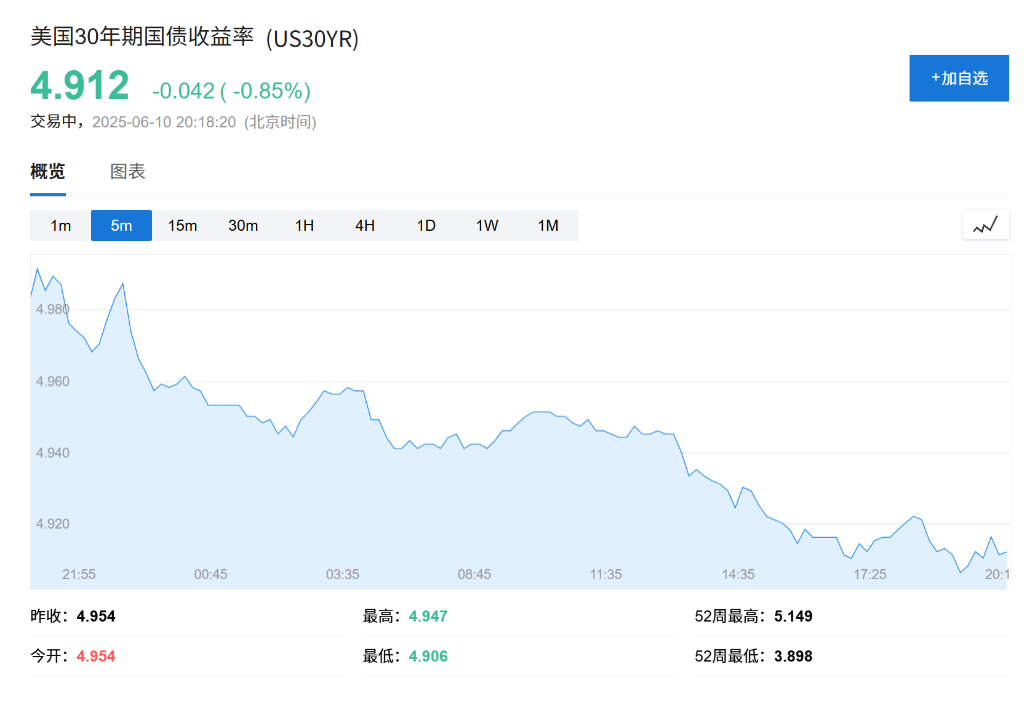The height and width of the screenshot is (701, 1024).
Task: Set chart to 1D interval
Action: (x=426, y=226)
